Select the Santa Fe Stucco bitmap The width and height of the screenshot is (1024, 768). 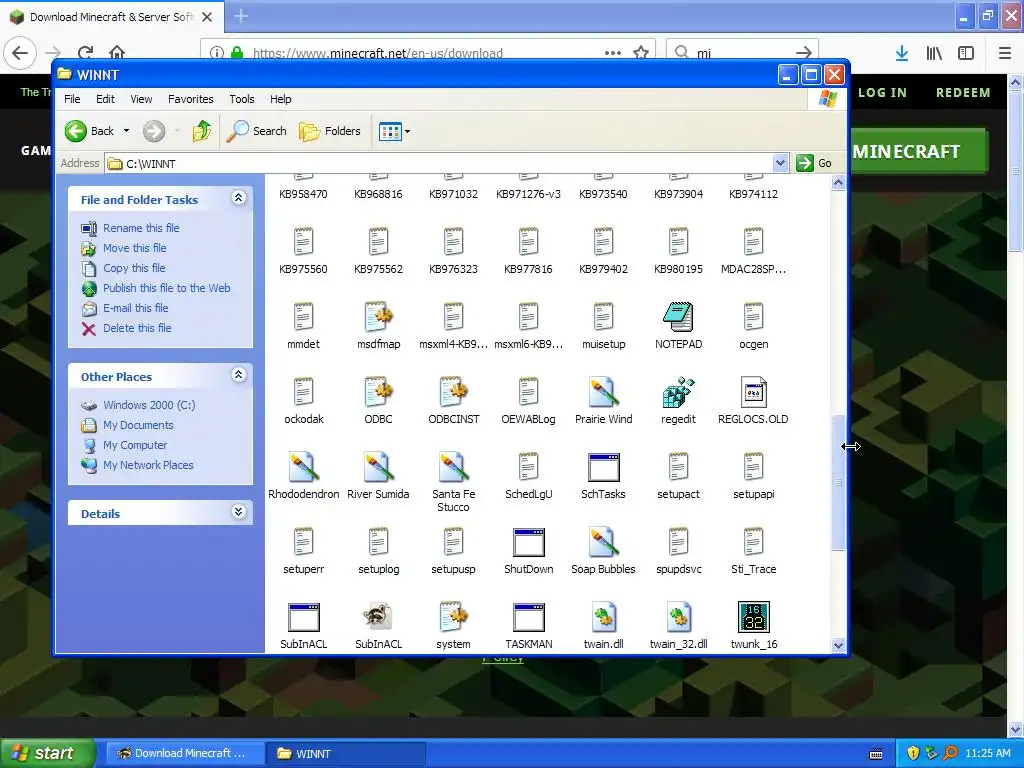[453, 467]
